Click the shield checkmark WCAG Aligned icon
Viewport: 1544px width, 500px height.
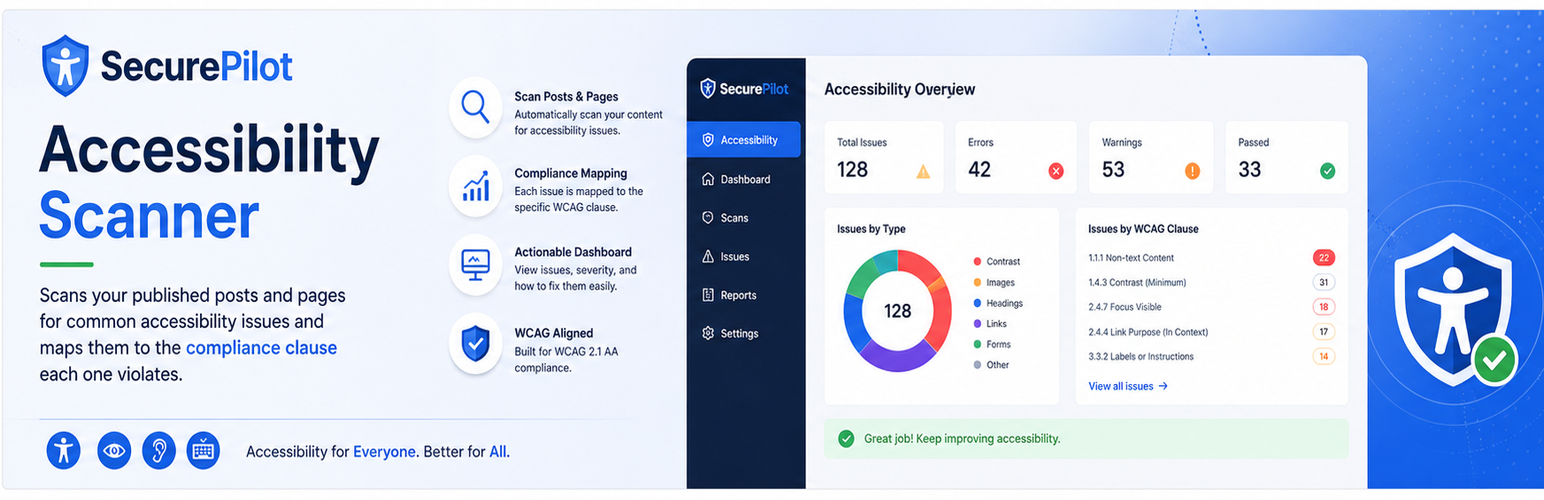pyautogui.click(x=475, y=343)
